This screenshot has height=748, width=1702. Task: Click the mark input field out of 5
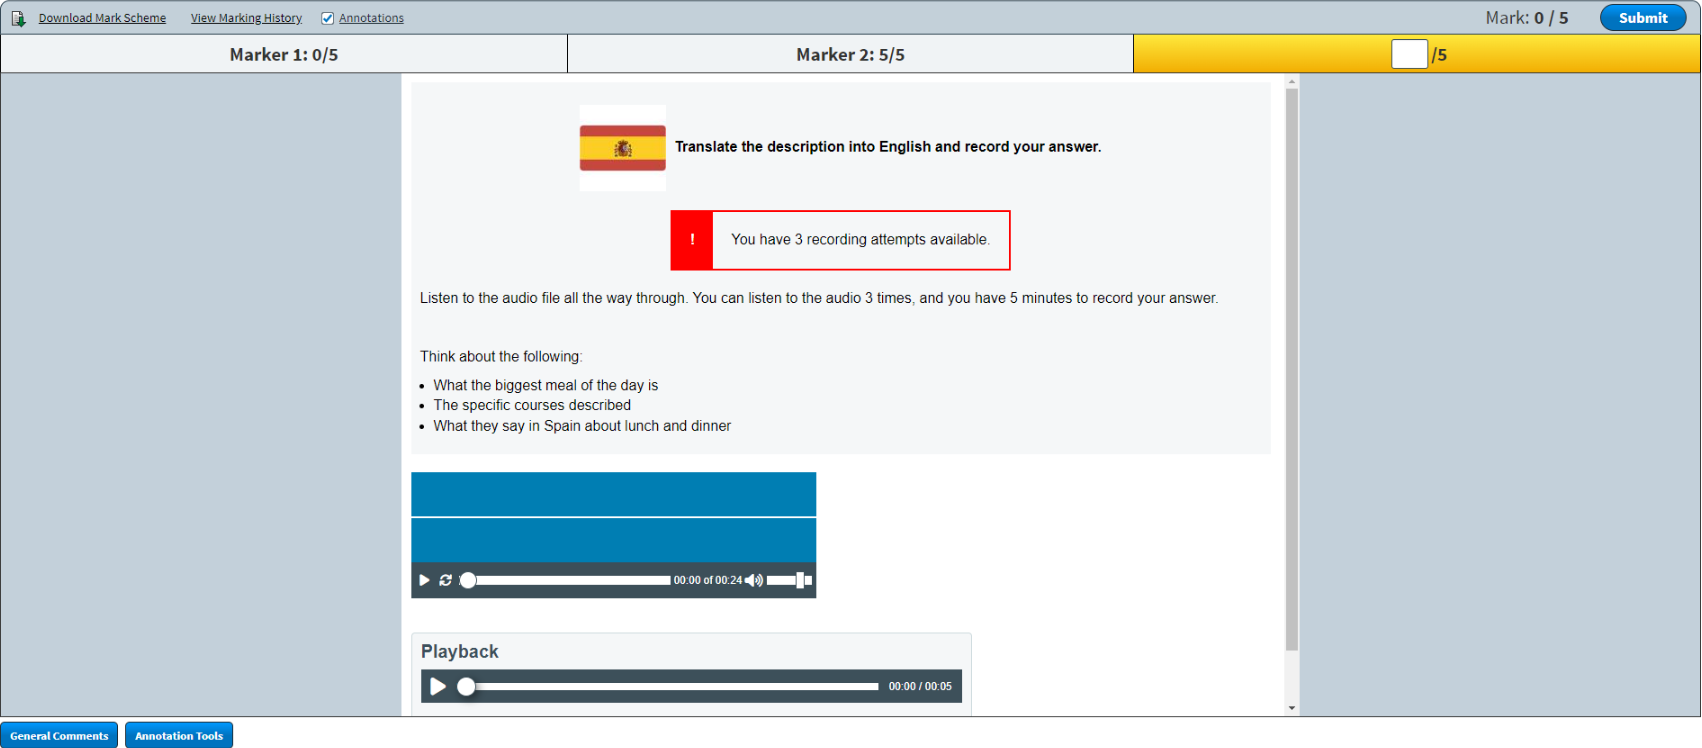pyautogui.click(x=1408, y=54)
